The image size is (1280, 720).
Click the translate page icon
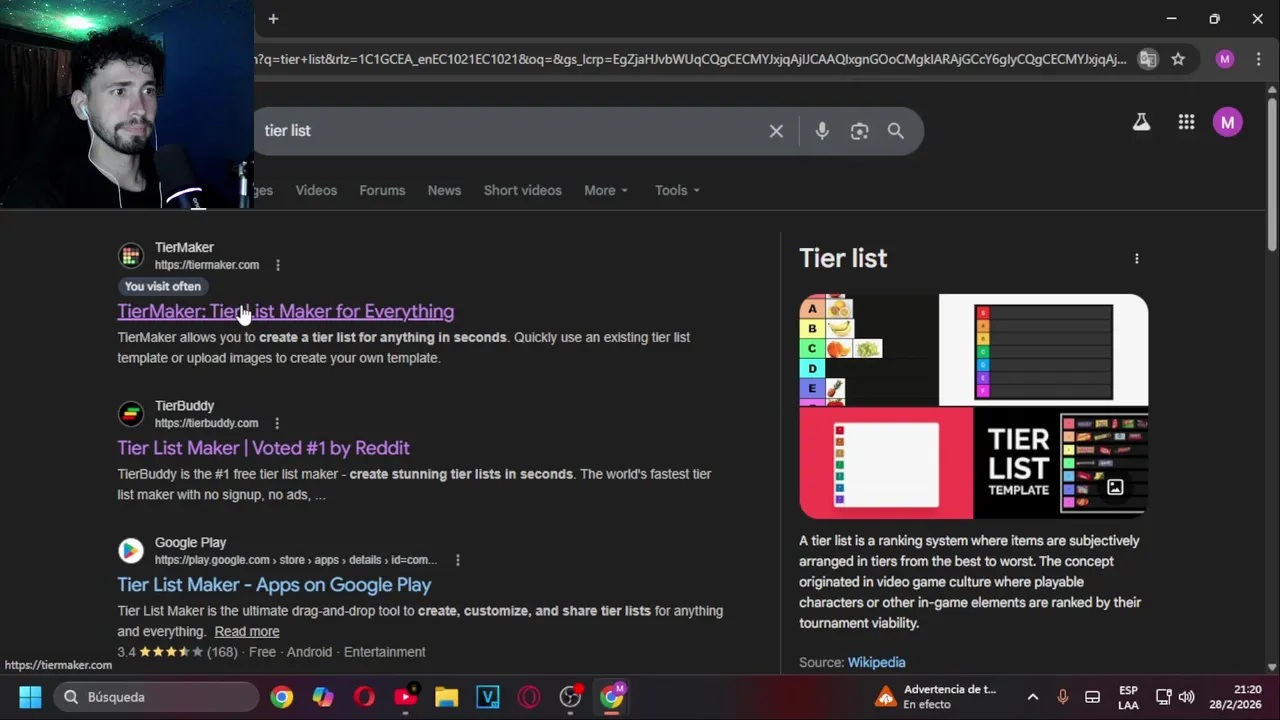1148,59
